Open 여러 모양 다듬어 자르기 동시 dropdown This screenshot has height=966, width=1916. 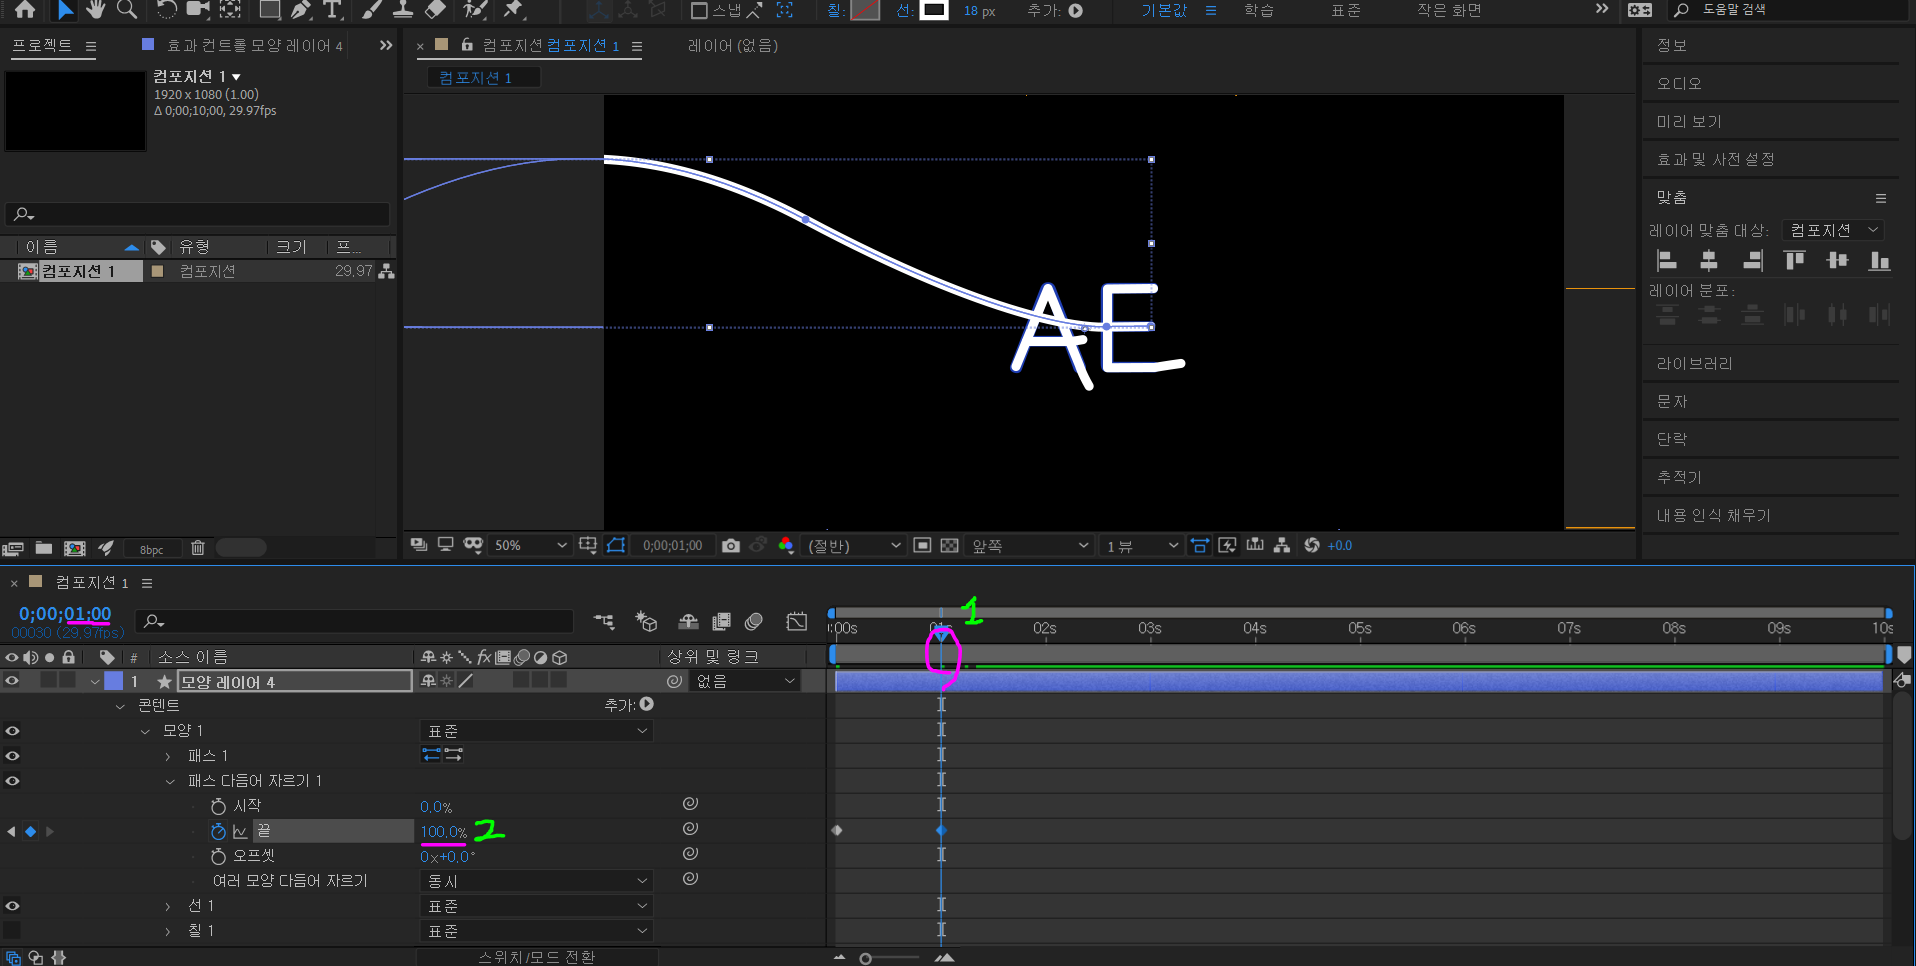coord(536,881)
